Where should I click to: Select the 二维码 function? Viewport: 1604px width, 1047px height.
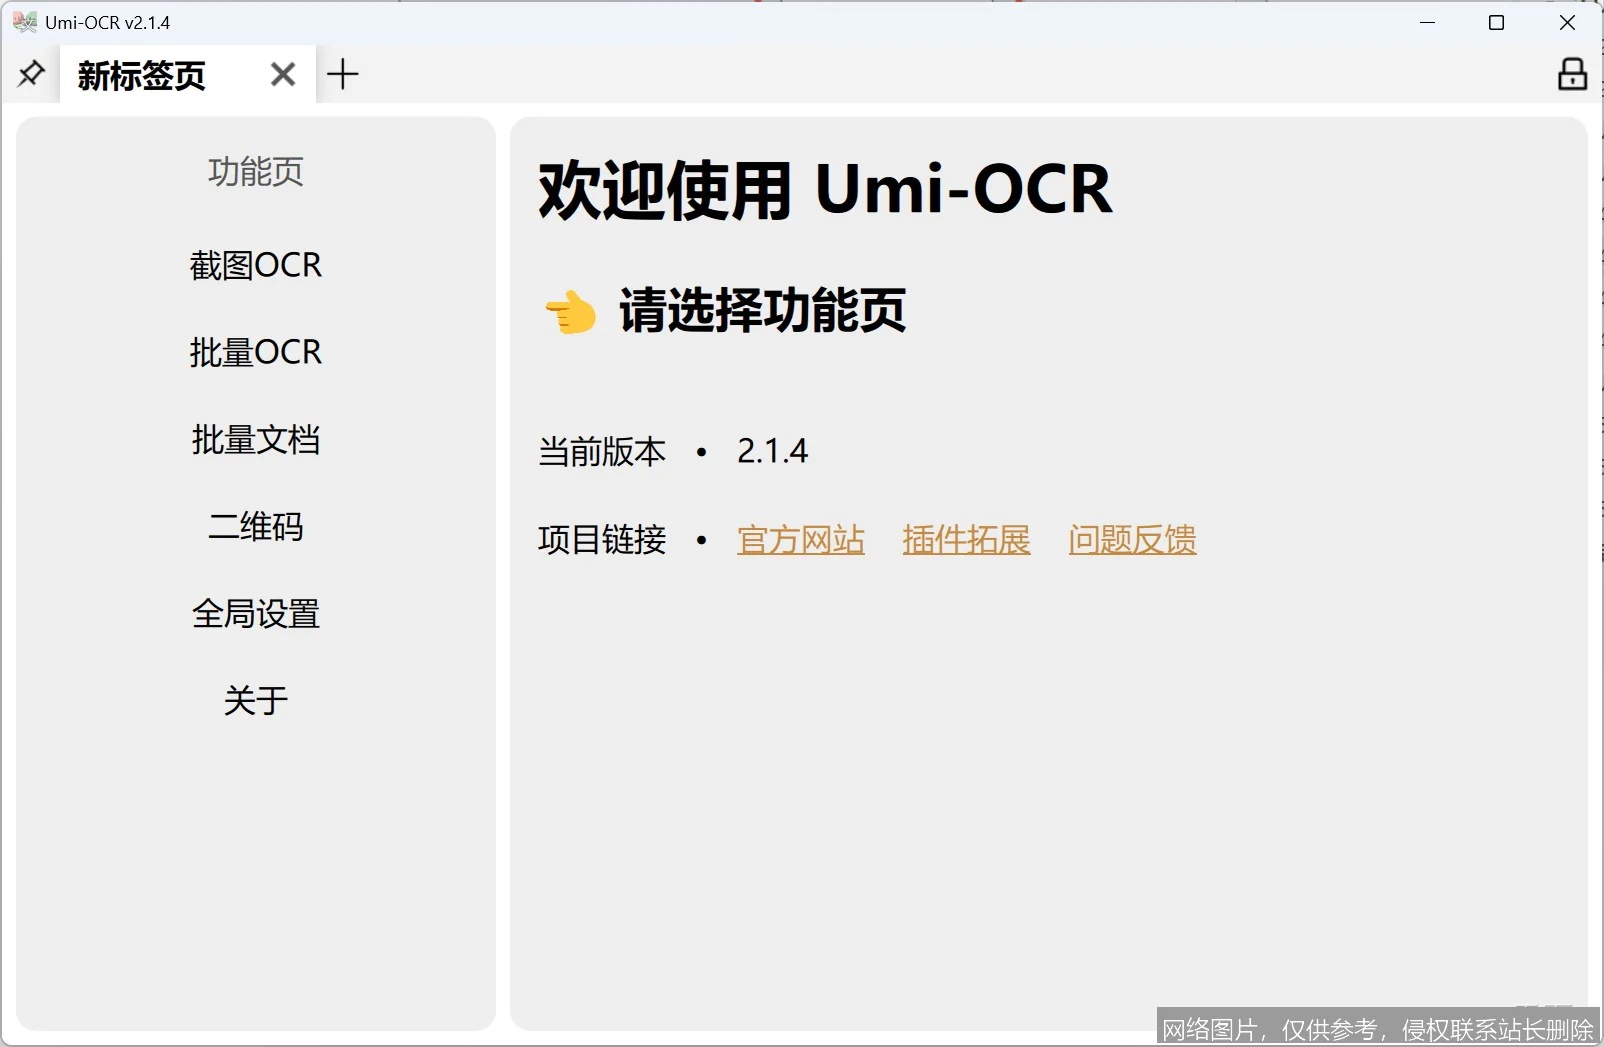[256, 526]
